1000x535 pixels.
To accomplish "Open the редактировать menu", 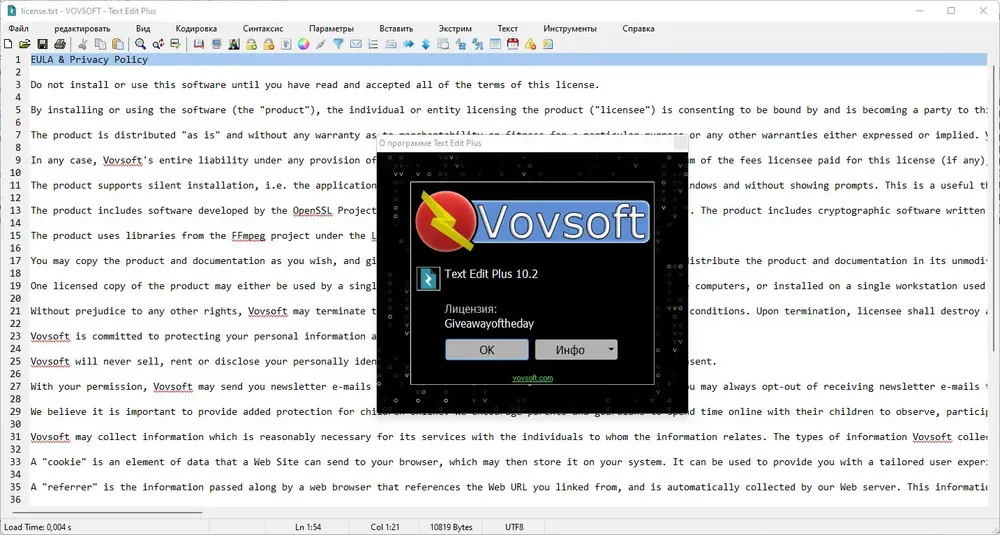I will pos(82,29).
